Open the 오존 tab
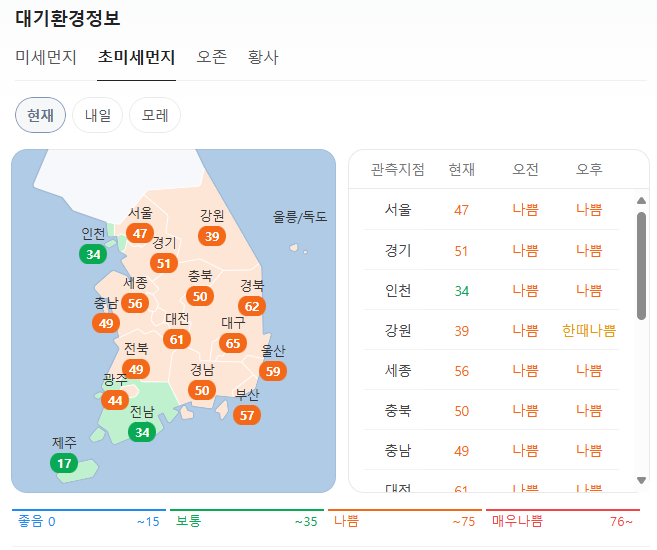Image resolution: width=657 pixels, height=550 pixels. (212, 57)
